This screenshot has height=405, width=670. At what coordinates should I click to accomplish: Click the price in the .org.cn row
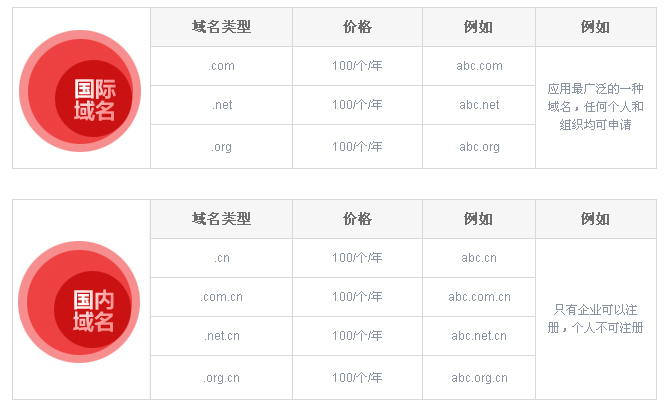pos(357,378)
